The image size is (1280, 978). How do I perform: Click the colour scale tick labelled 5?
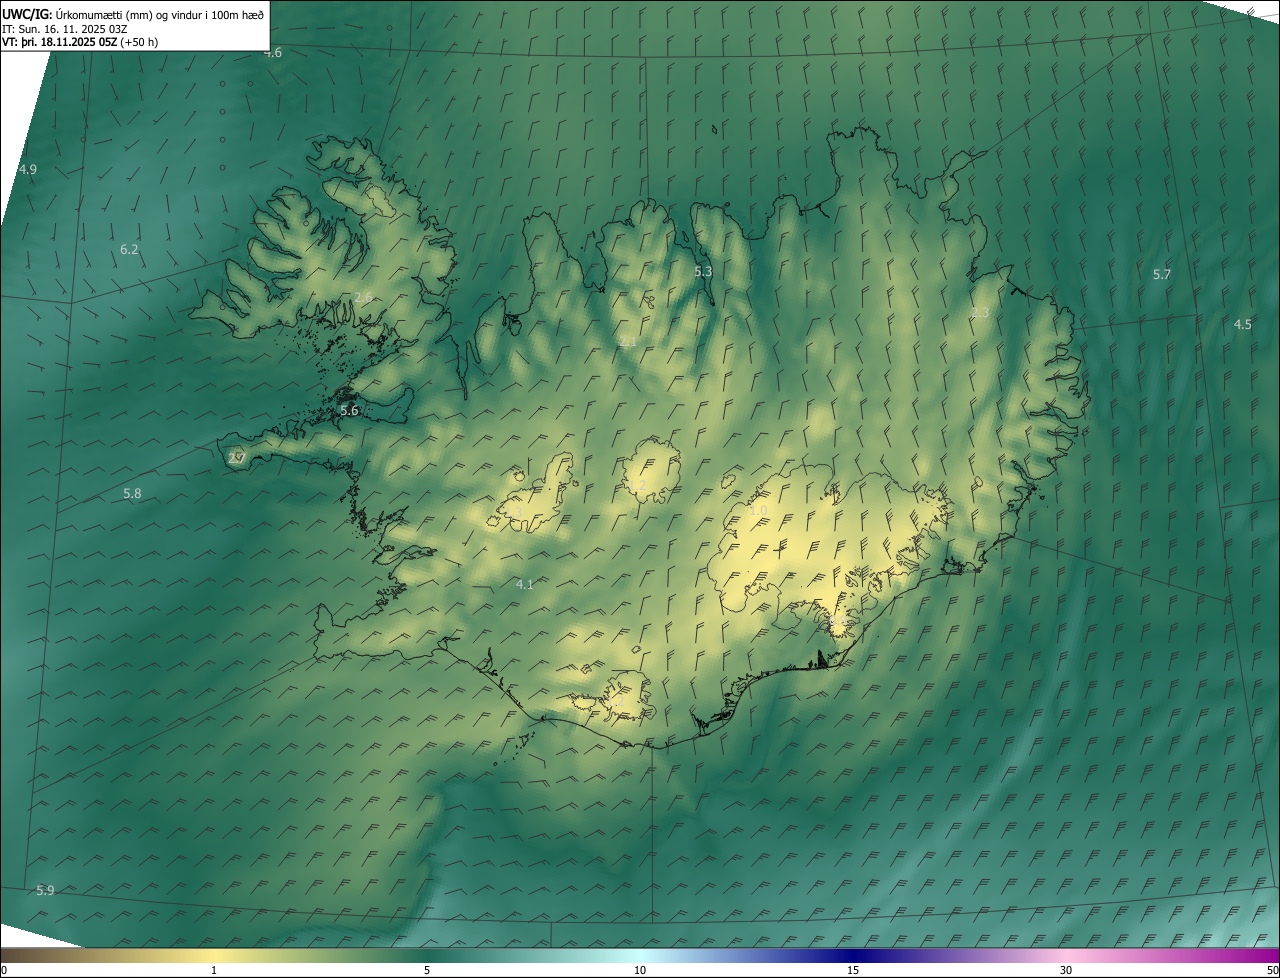point(427,970)
